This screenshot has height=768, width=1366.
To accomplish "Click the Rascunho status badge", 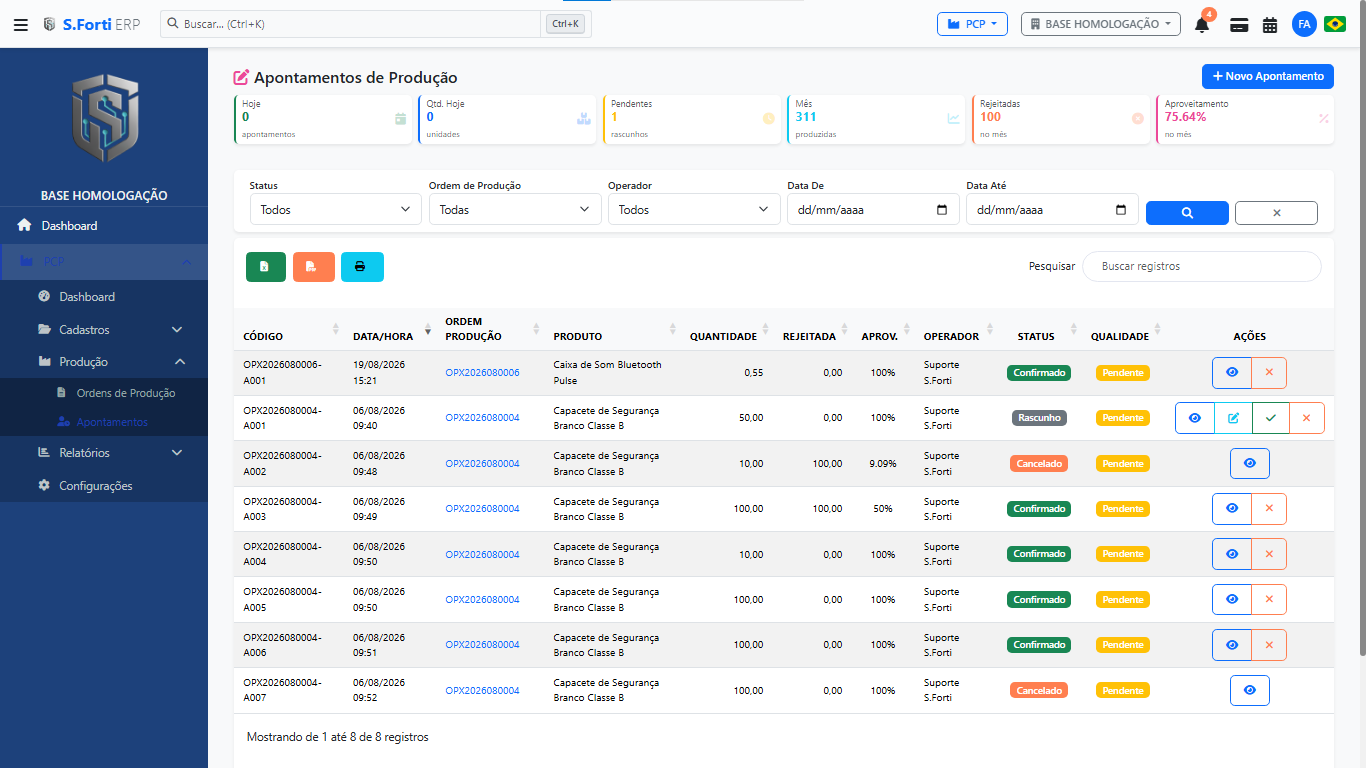I will point(1039,418).
